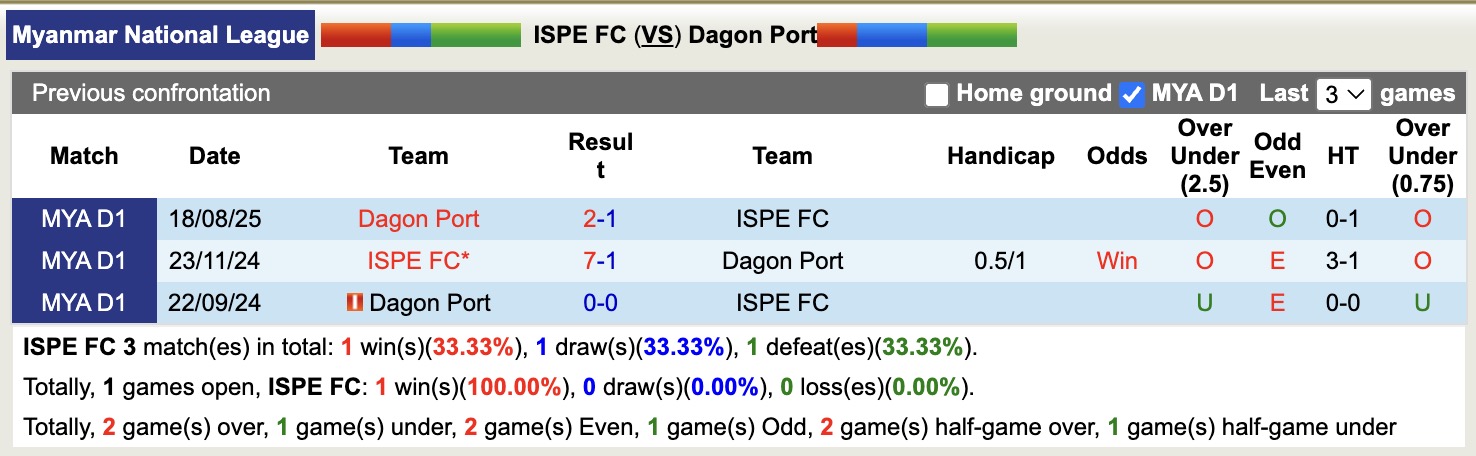
Task: Open the Last games count dropdown
Action: (1344, 95)
